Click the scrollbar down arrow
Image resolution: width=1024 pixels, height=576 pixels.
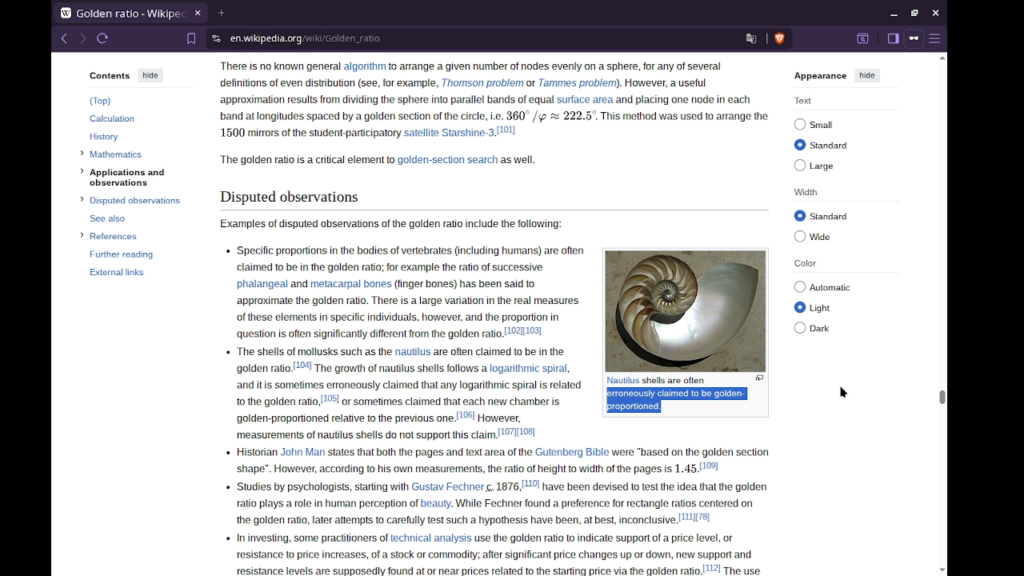click(x=942, y=570)
